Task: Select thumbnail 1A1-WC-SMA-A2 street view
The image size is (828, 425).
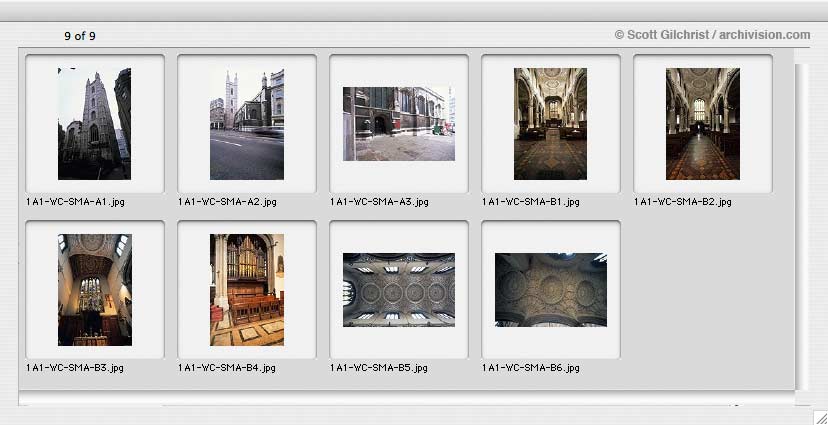Action: click(x=247, y=124)
